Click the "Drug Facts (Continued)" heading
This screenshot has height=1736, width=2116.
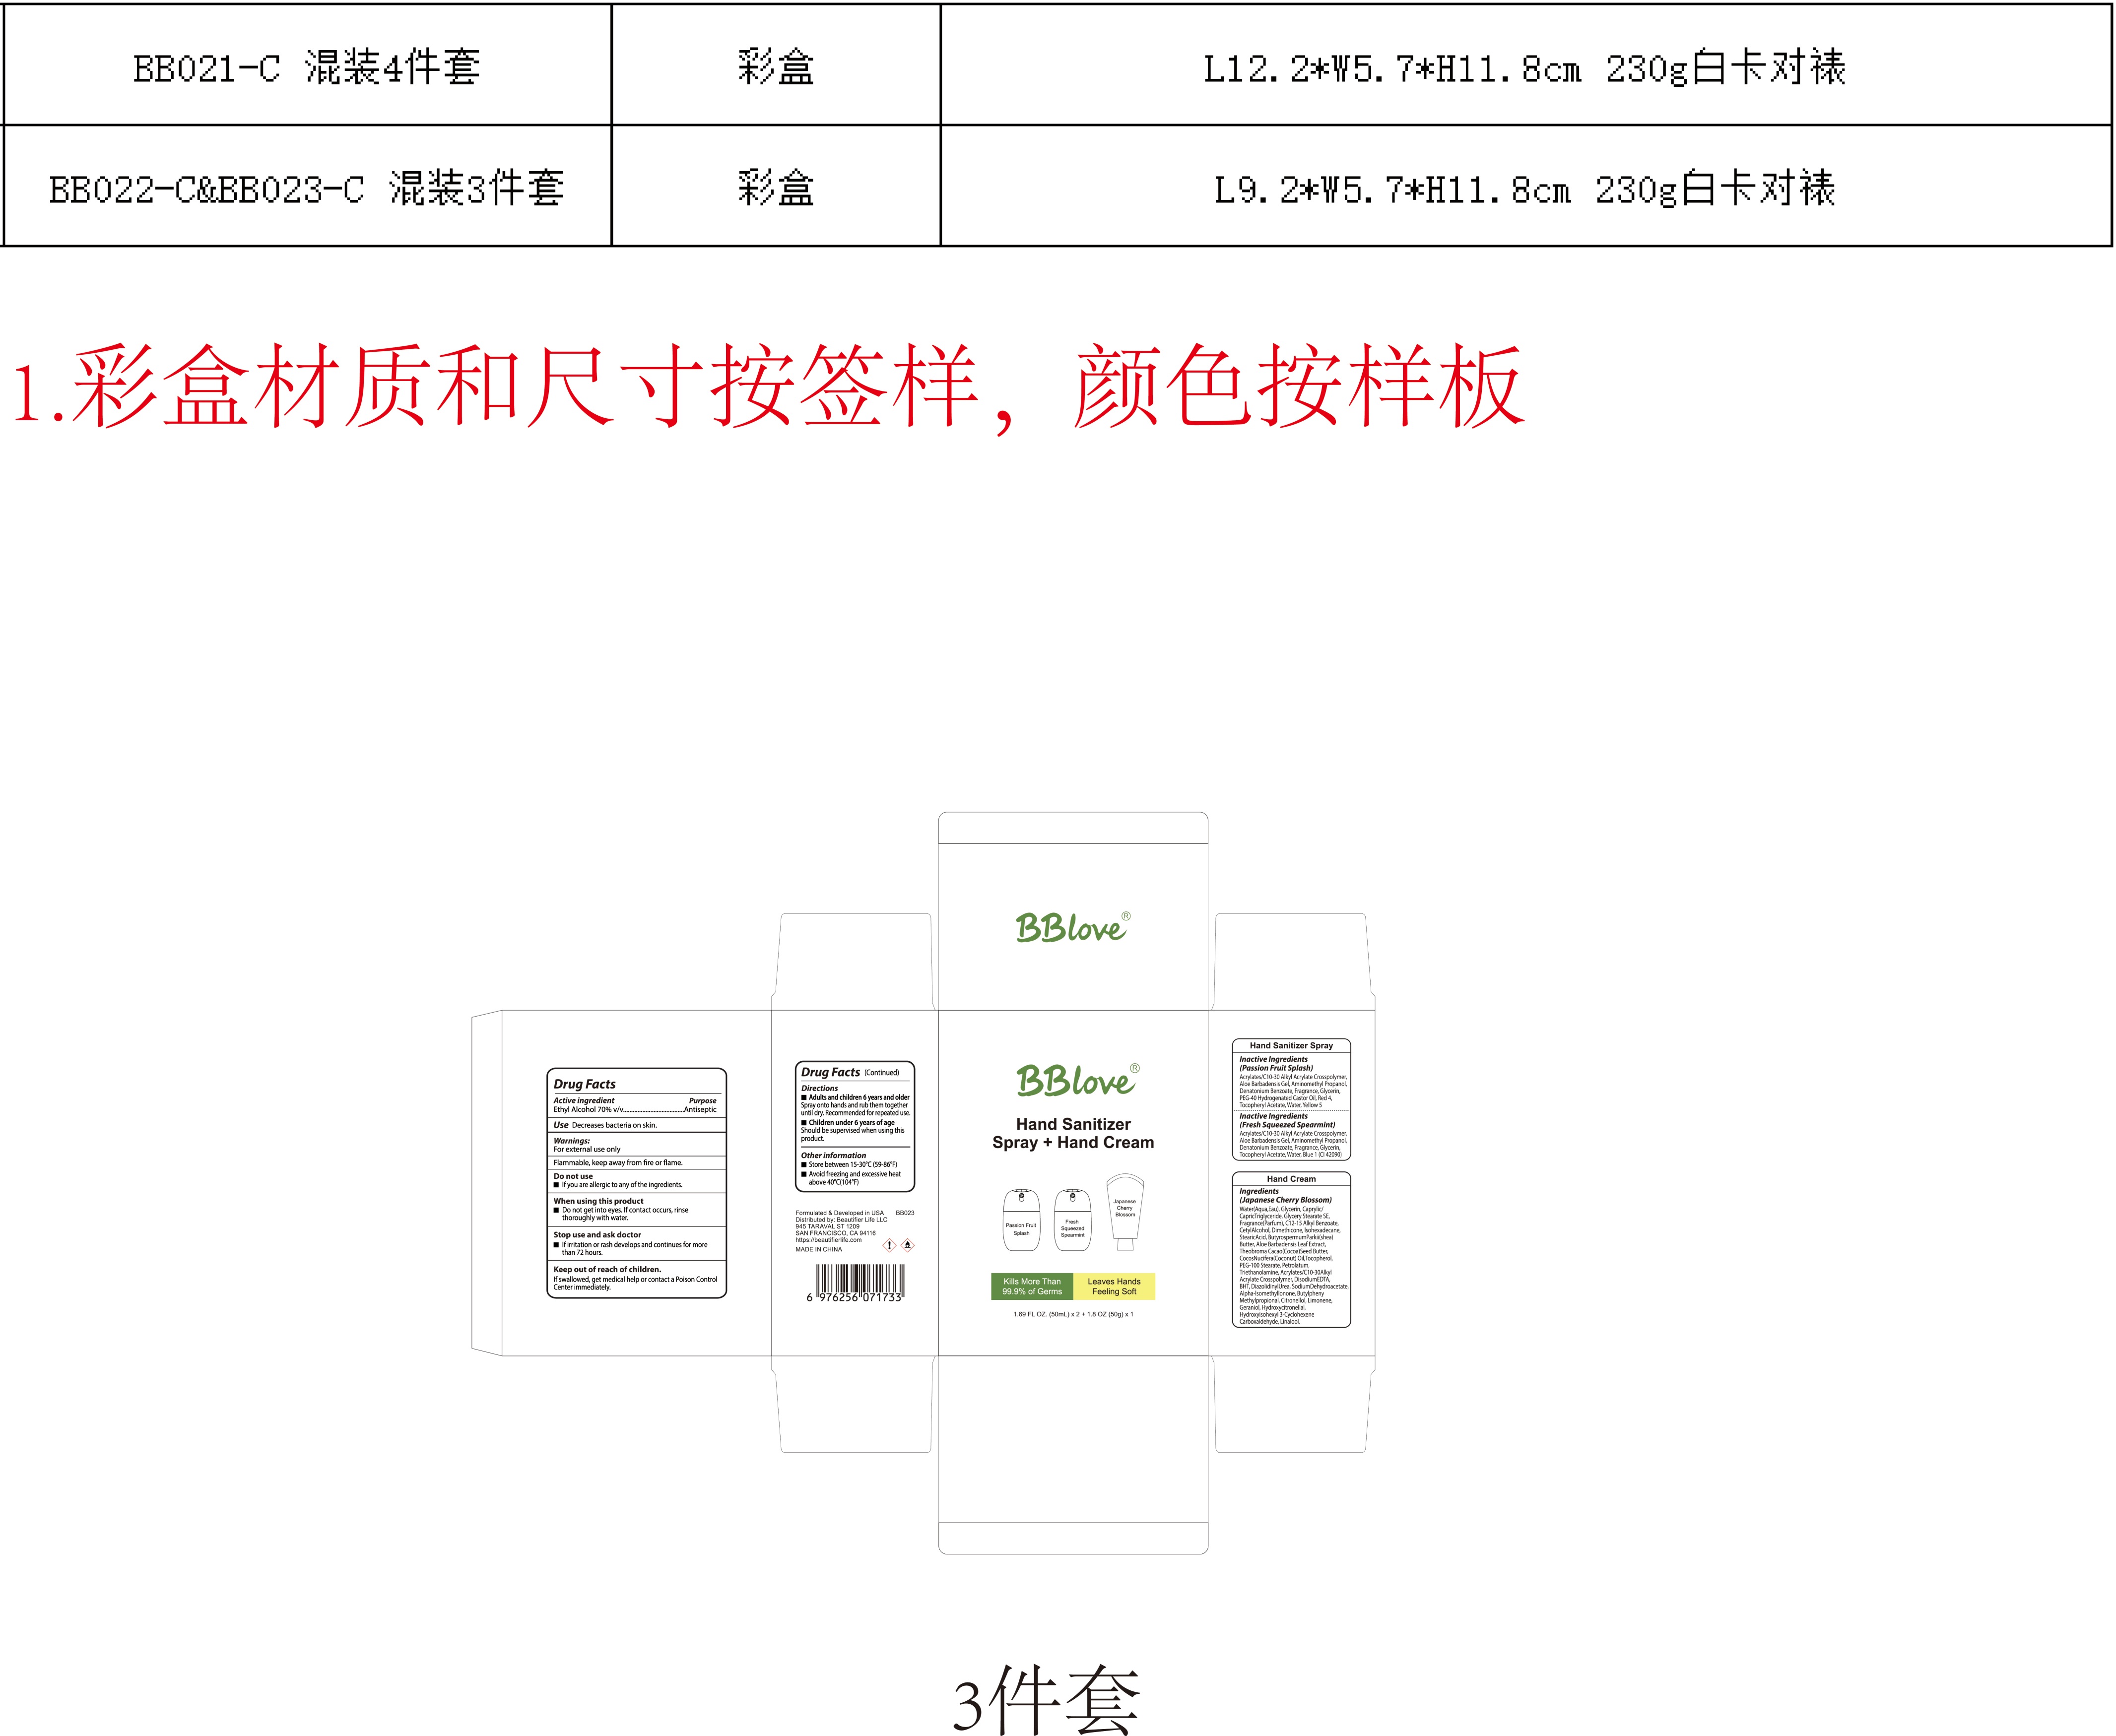[x=850, y=1072]
